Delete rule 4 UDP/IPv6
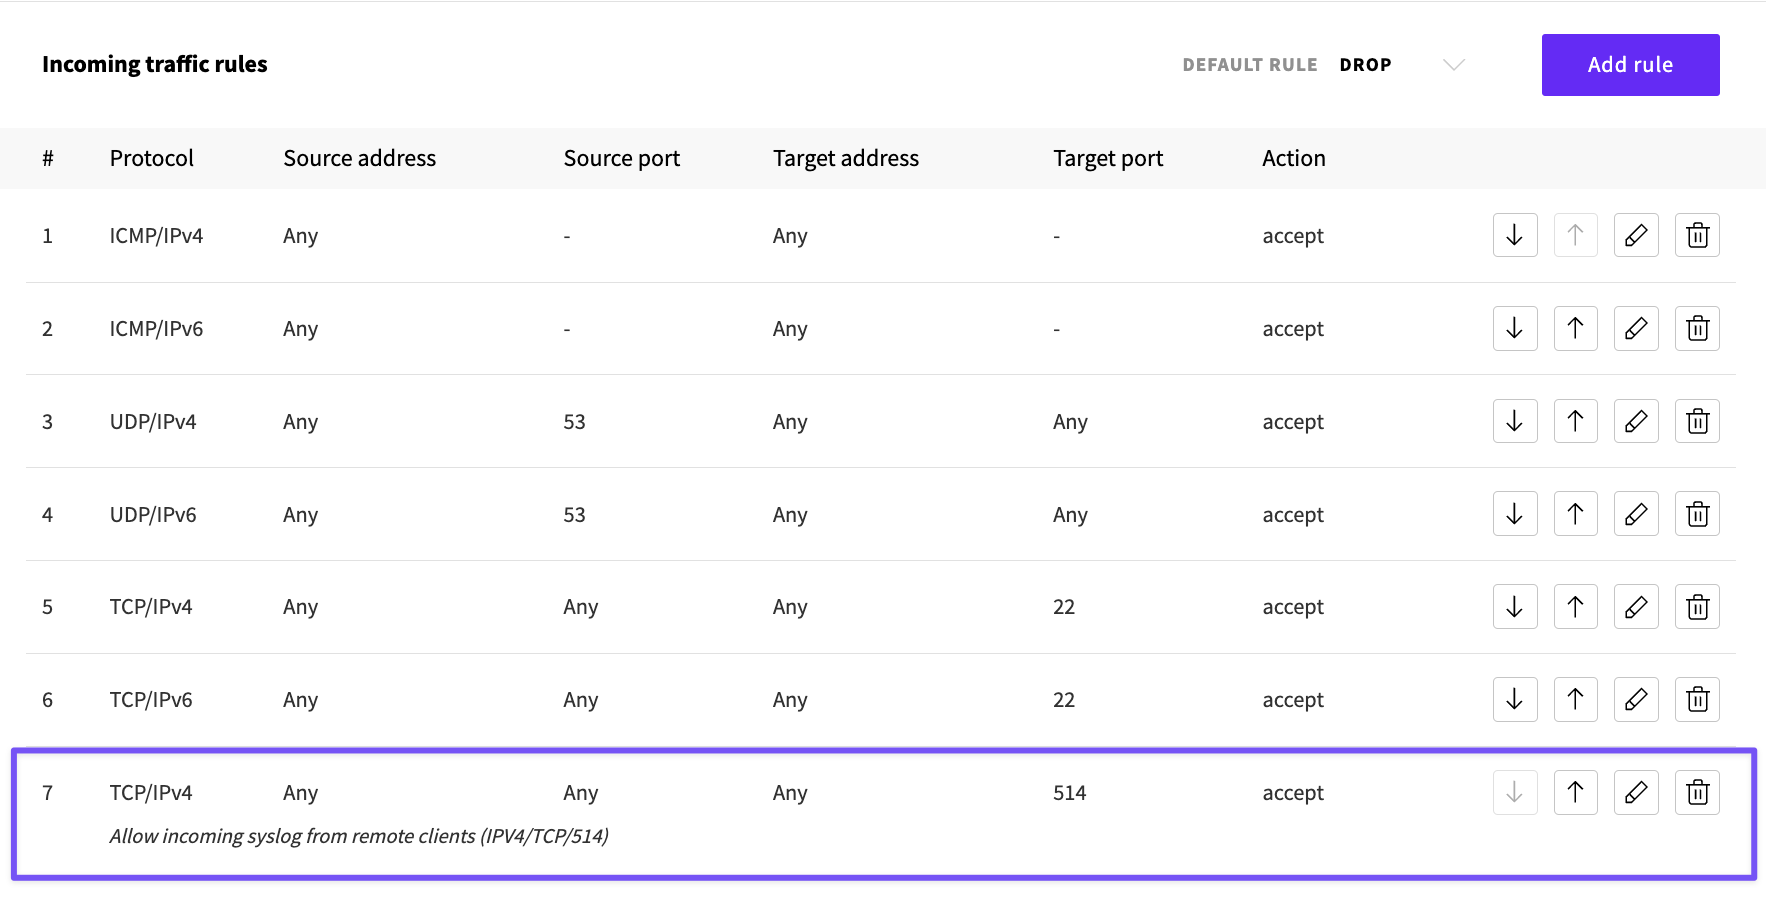1766x905 pixels. 1697,514
